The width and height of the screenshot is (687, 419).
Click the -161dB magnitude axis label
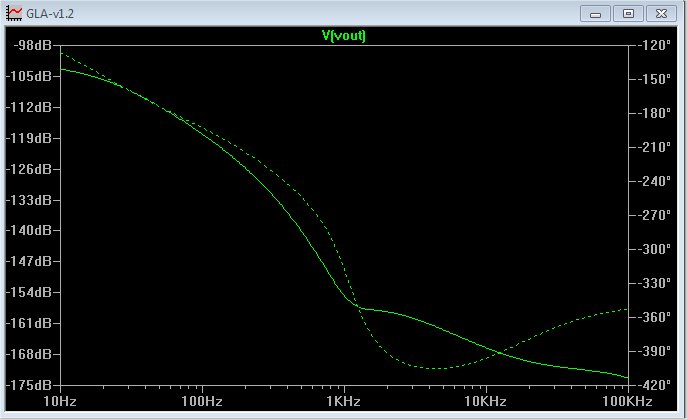tap(28, 323)
